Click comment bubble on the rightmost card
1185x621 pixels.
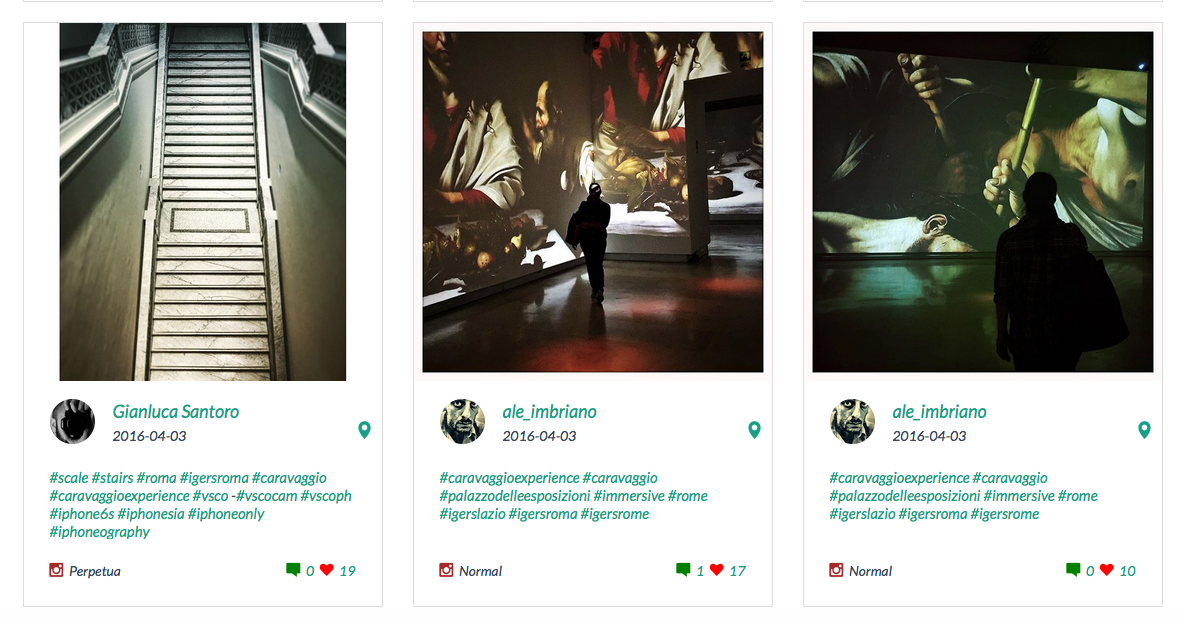[1073, 570]
